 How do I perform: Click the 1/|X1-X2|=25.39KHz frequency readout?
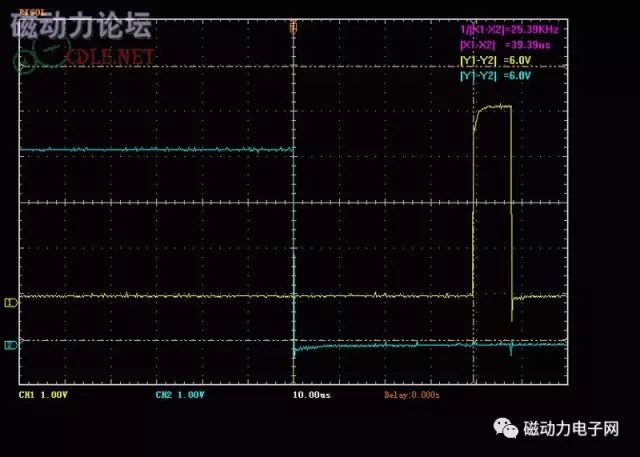[x=509, y=29]
